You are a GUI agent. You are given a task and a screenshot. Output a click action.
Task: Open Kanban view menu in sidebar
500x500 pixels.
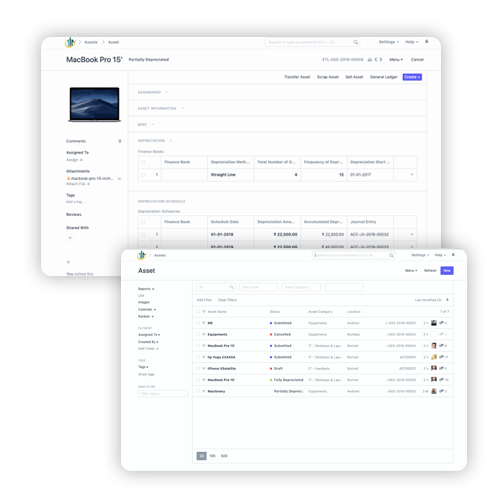[x=146, y=316]
